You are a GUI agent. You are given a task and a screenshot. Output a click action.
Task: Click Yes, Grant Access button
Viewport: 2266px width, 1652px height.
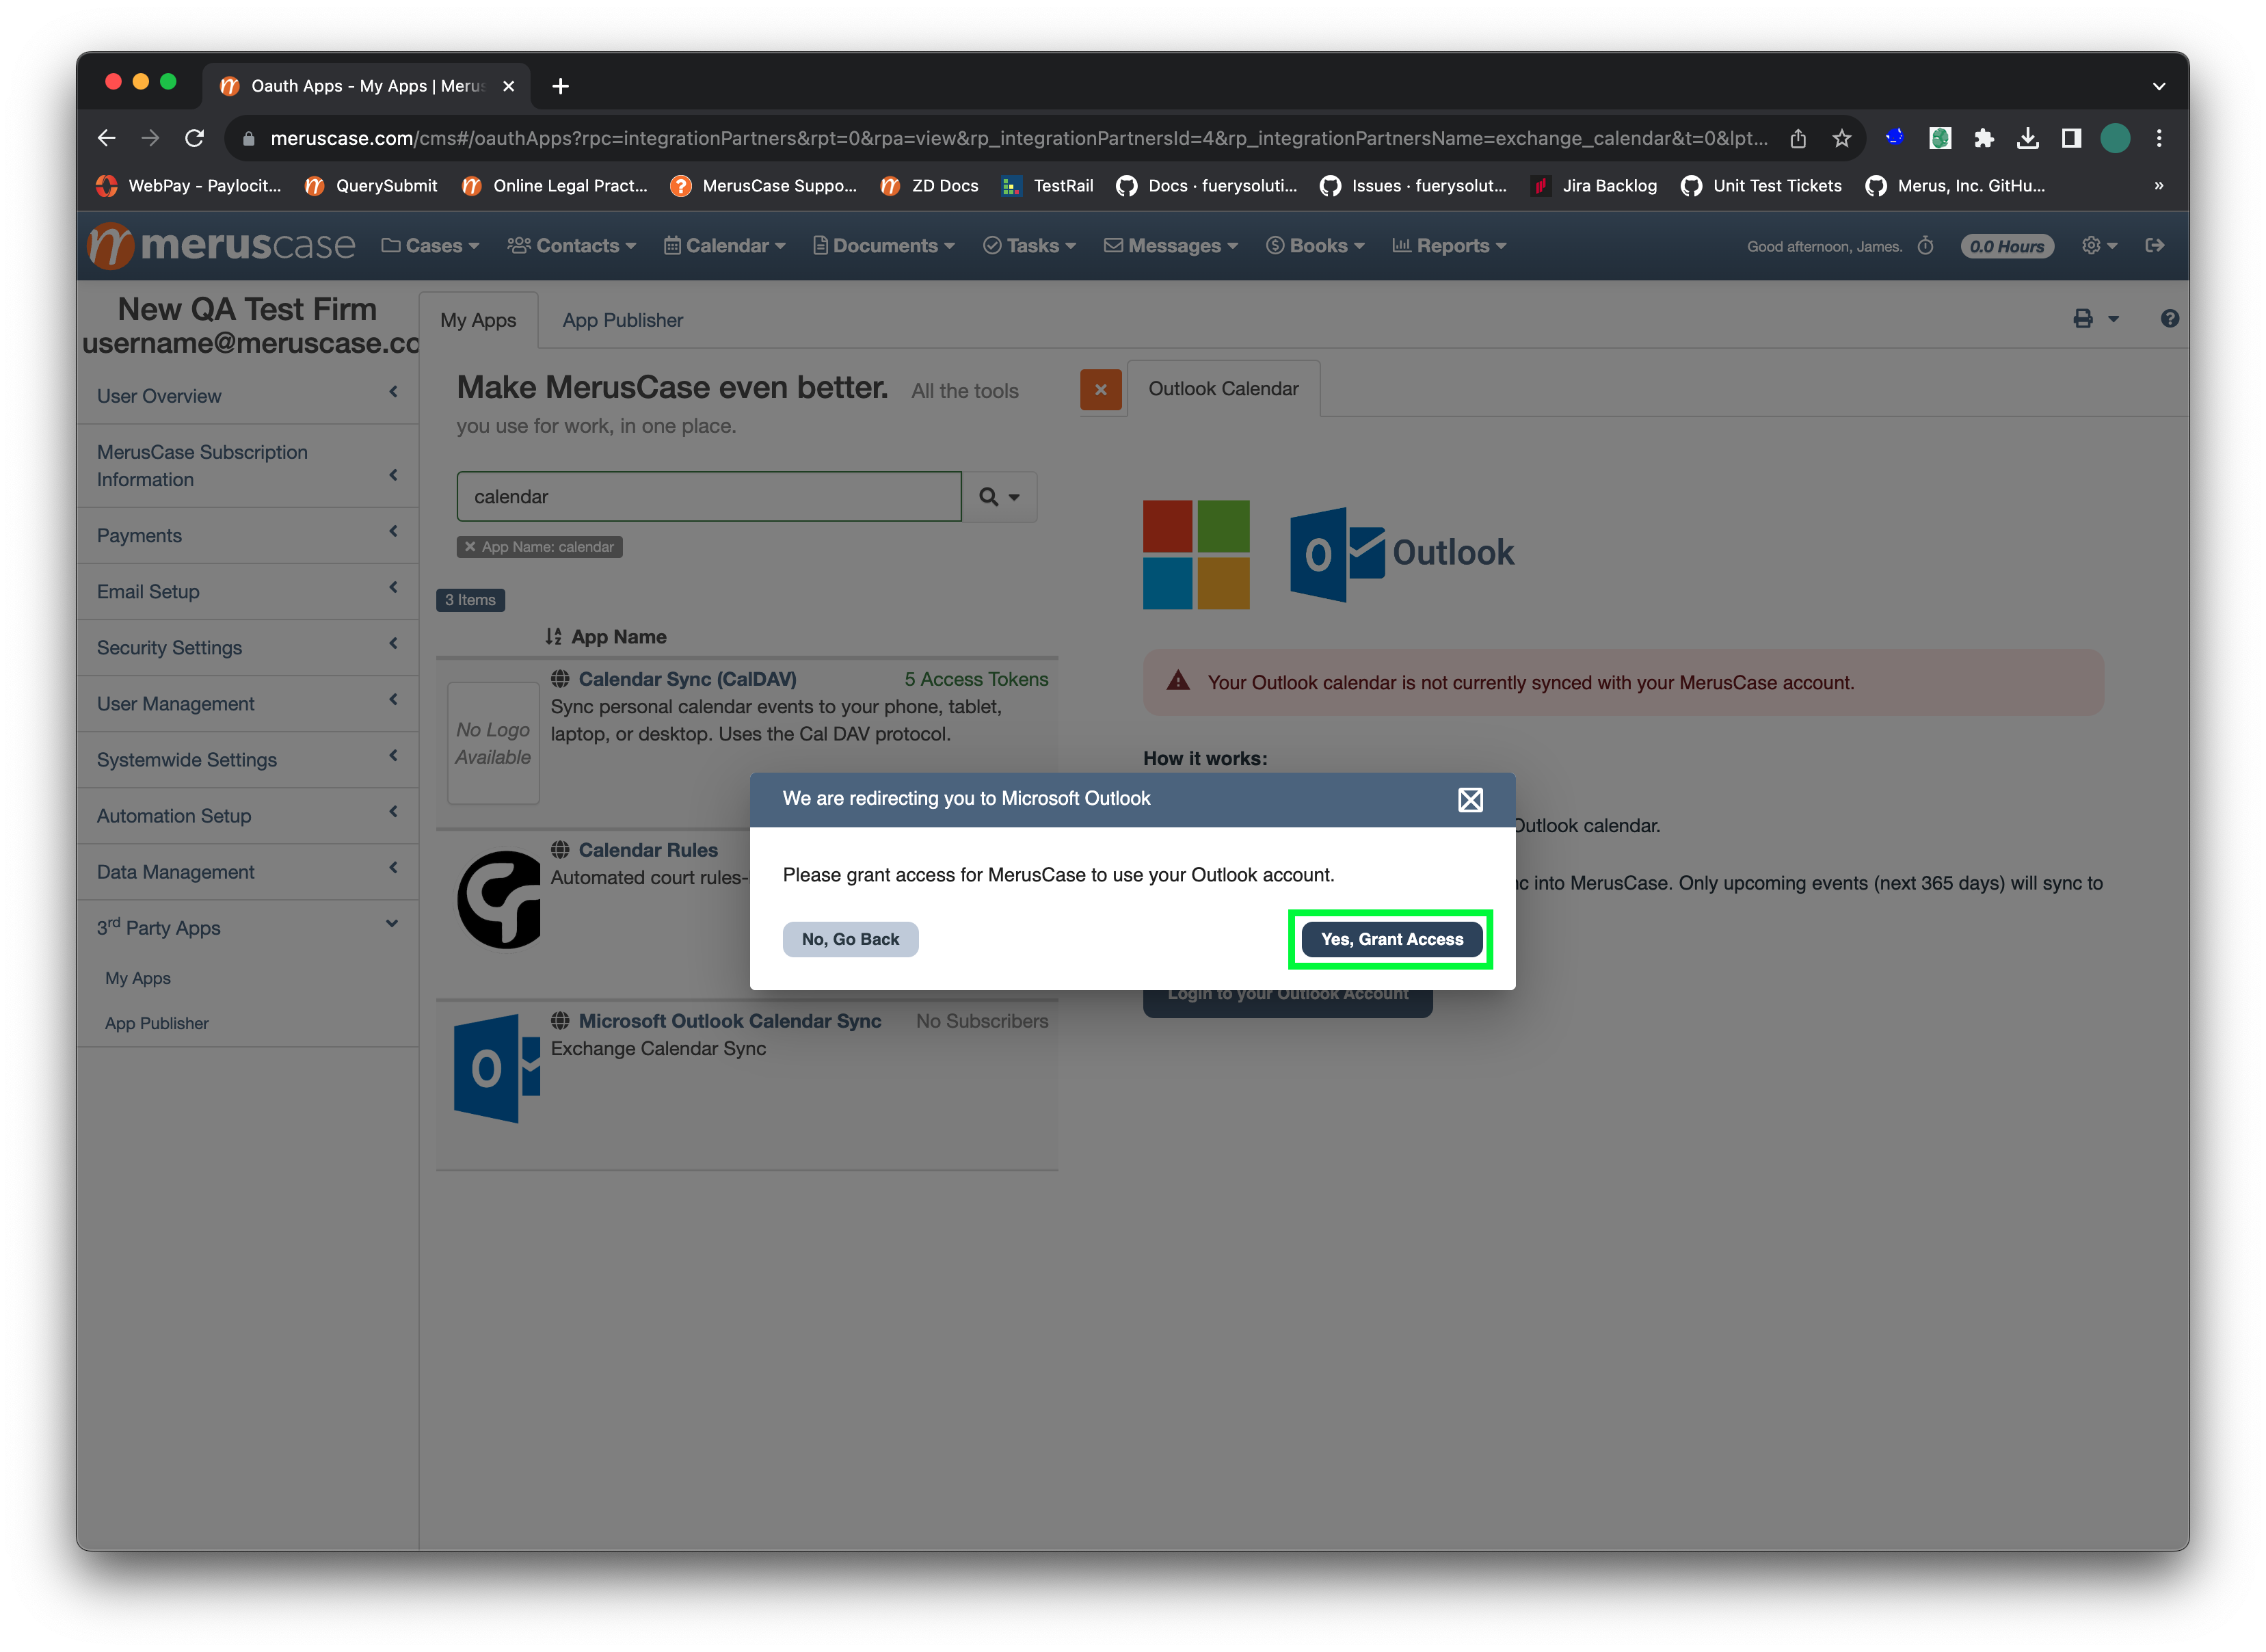(x=1391, y=939)
